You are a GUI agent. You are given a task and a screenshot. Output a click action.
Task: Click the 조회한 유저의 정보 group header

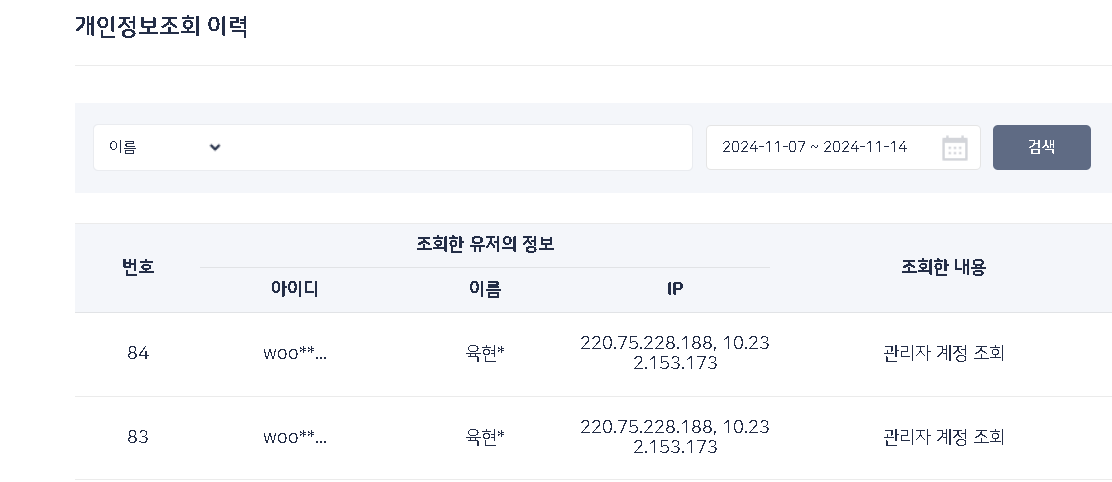(485, 244)
